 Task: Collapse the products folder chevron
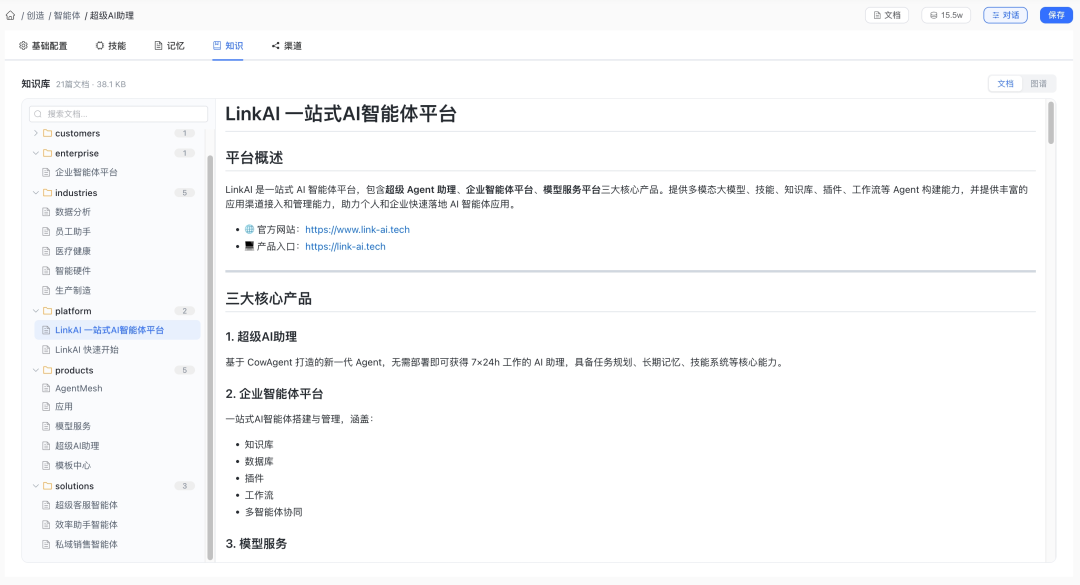coord(36,370)
